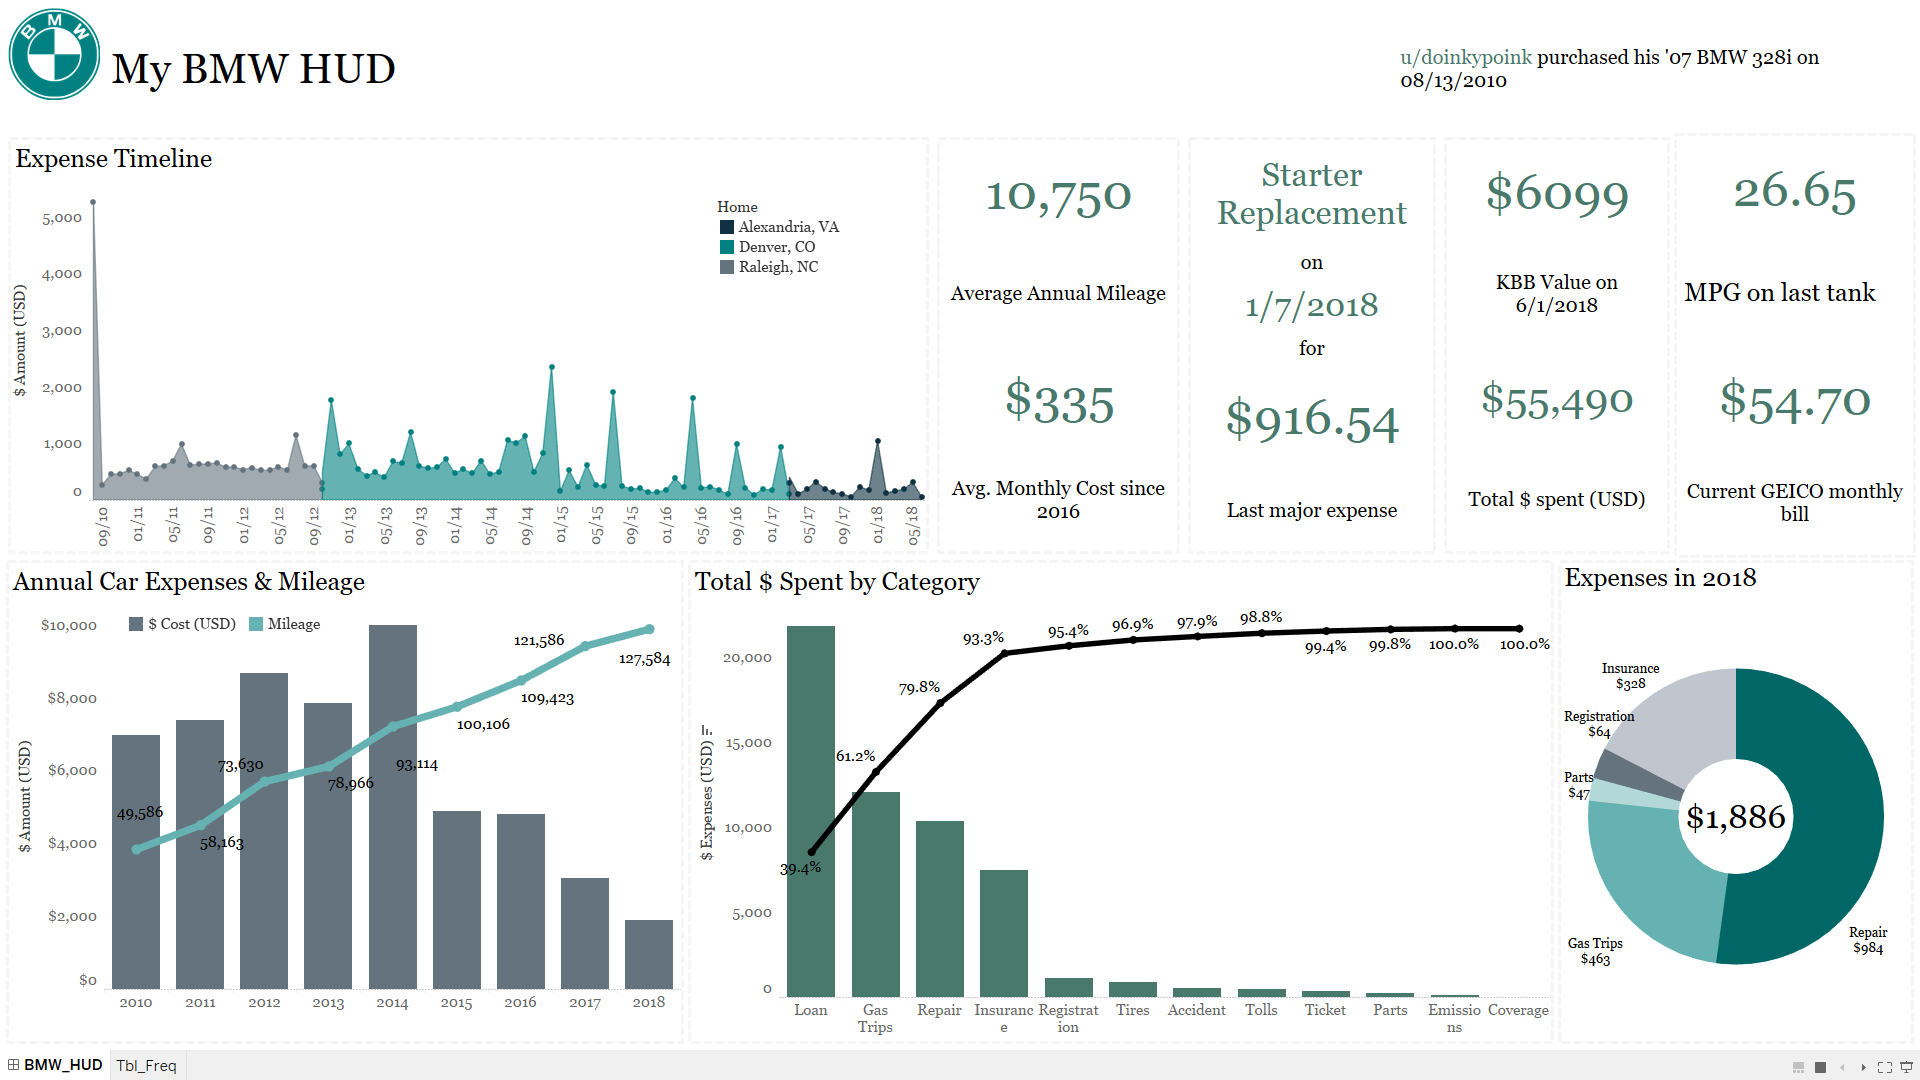Highlight Alexandria, VA in Home legend
This screenshot has width=1920, height=1080.
[x=779, y=227]
